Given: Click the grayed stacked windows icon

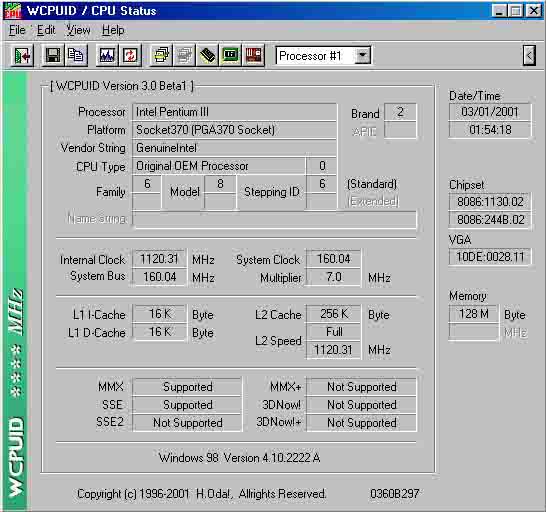Looking at the screenshot, I should click(185, 55).
